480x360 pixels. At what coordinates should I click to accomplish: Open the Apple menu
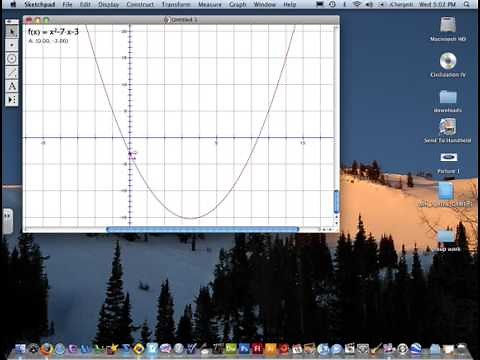point(13,4)
